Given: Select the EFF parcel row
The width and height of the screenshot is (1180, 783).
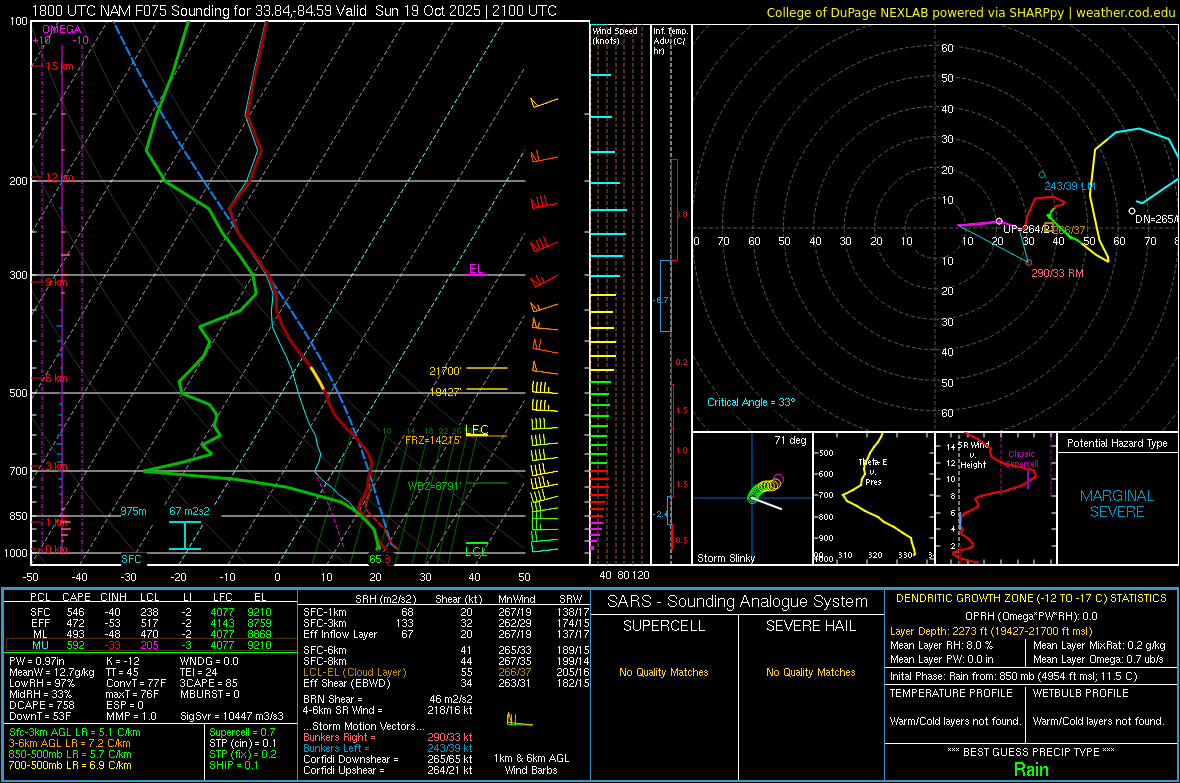Looking at the screenshot, I should click(x=151, y=623).
